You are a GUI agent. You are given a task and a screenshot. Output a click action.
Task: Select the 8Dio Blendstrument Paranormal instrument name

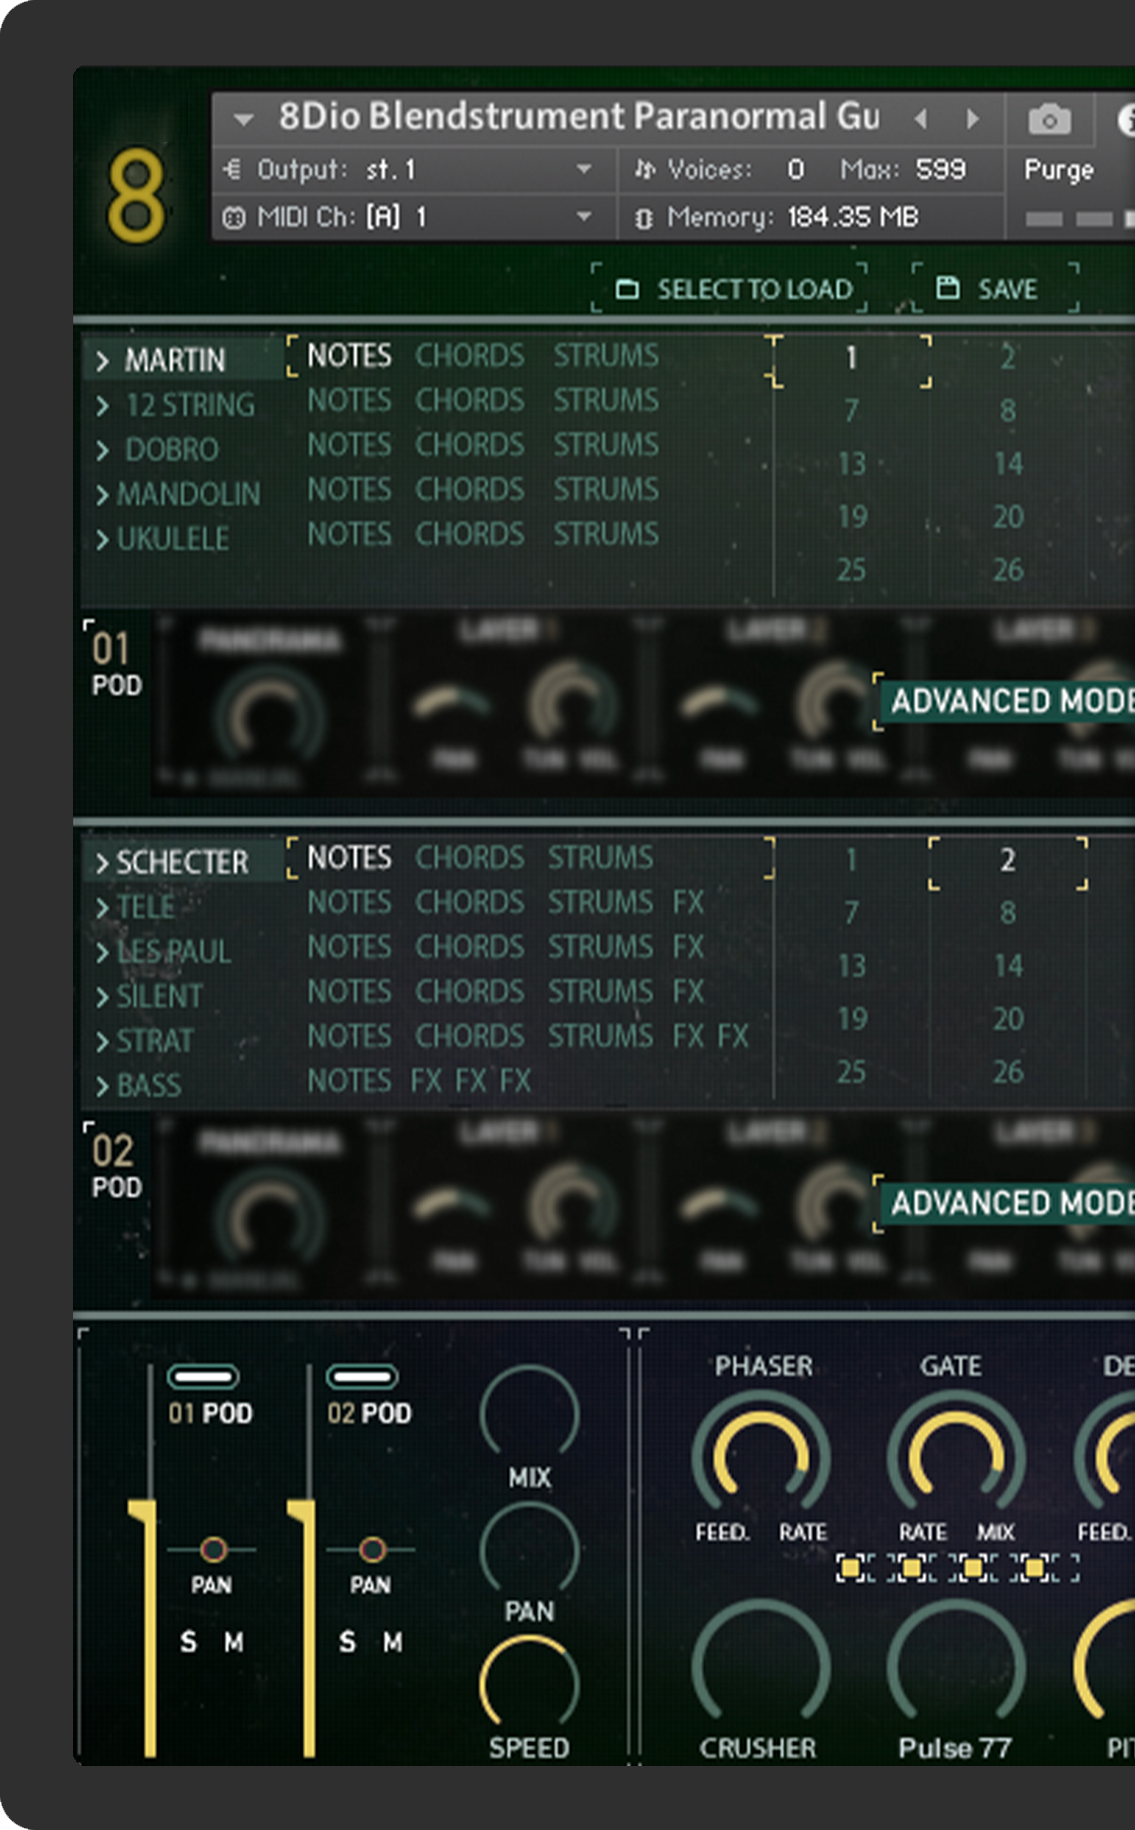[x=579, y=117]
